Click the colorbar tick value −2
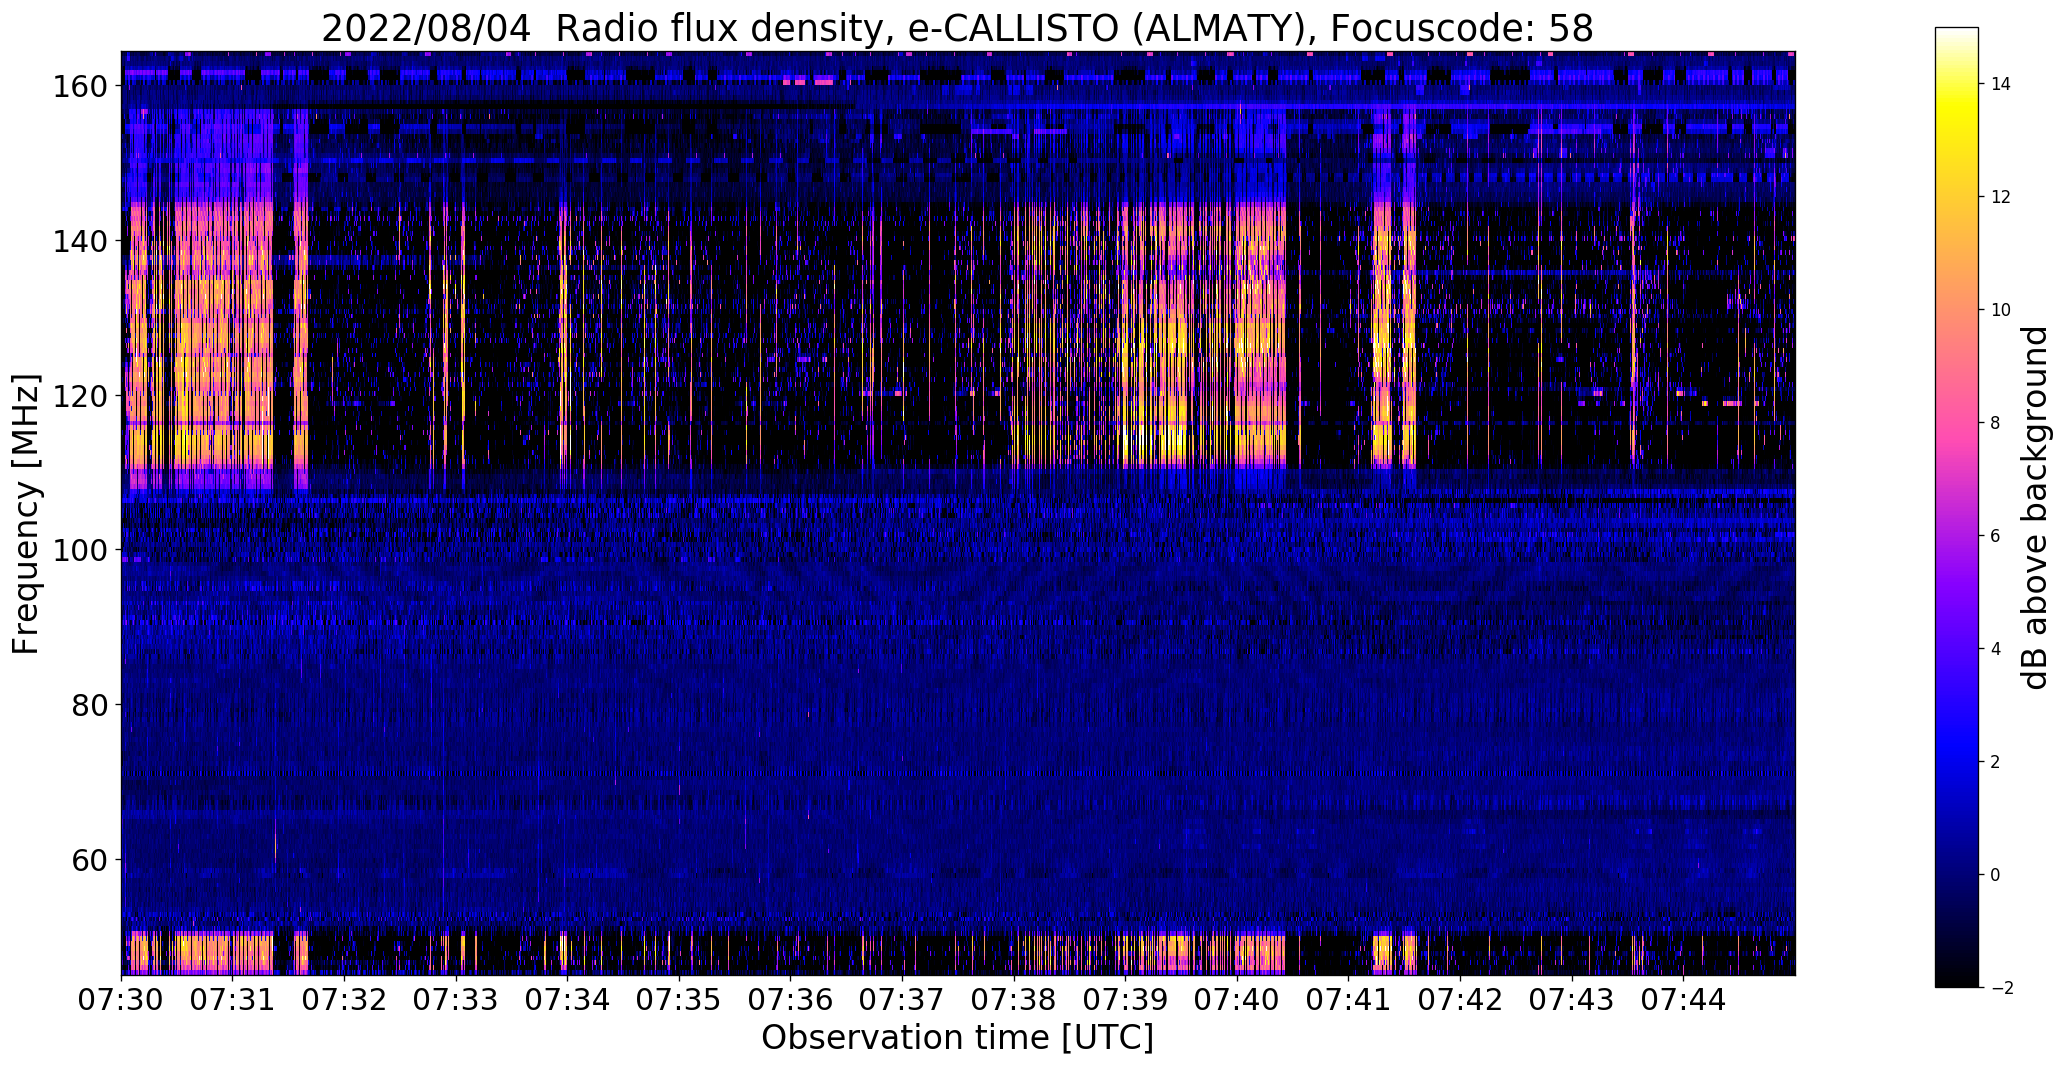The image size is (2066, 1067). [x=2001, y=989]
